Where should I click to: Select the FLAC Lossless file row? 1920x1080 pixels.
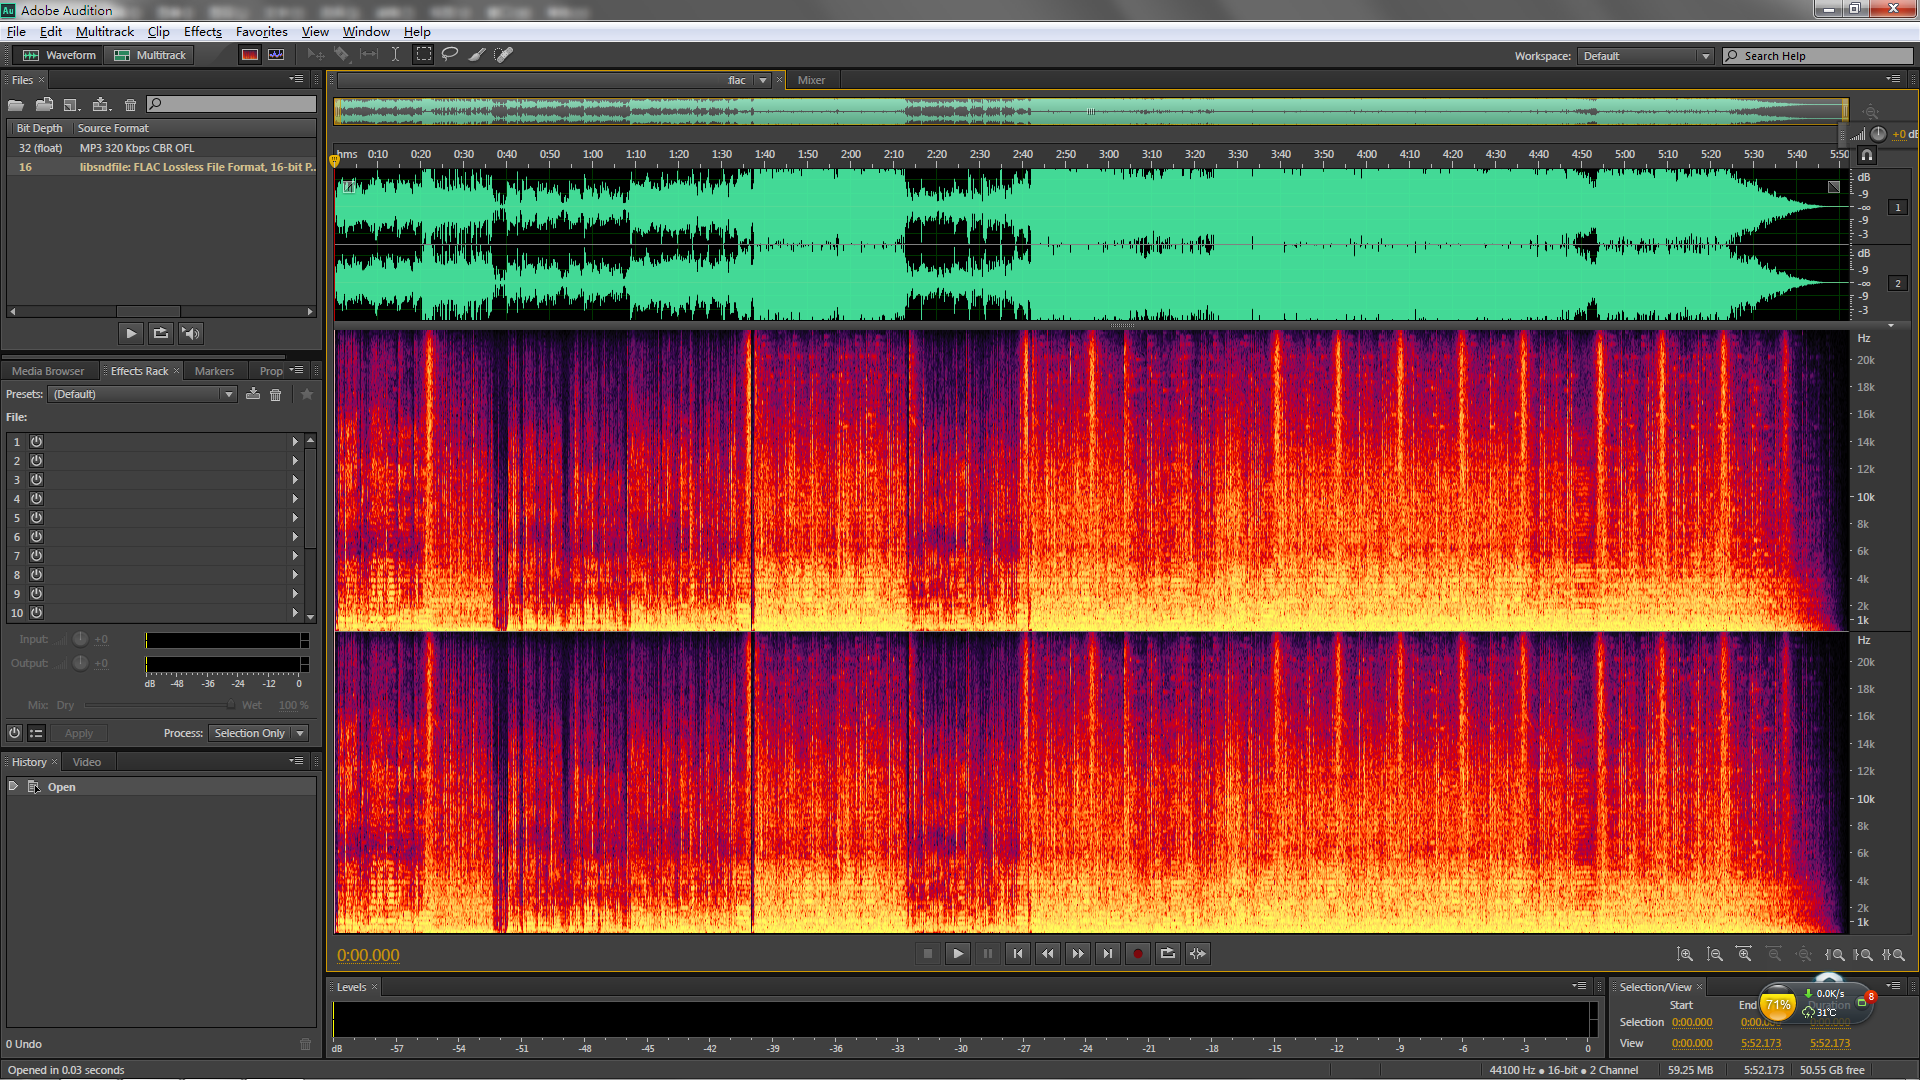pyautogui.click(x=162, y=167)
